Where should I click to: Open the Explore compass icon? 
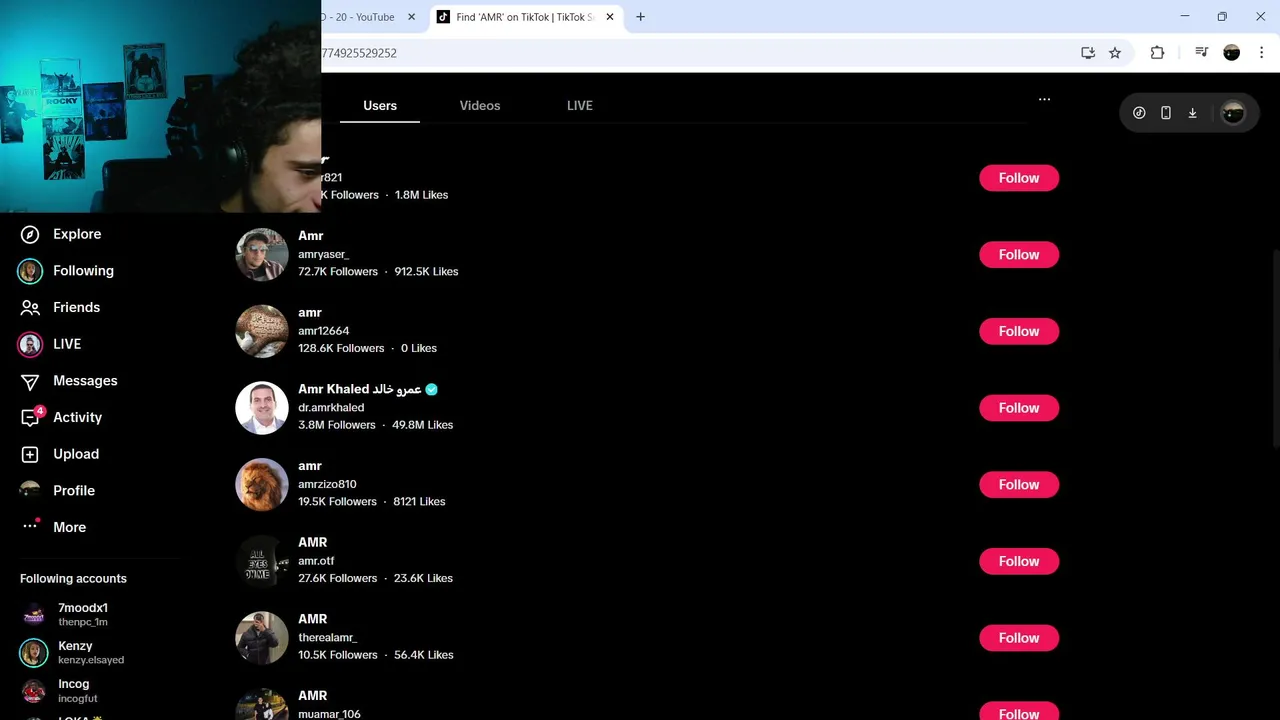[30, 234]
